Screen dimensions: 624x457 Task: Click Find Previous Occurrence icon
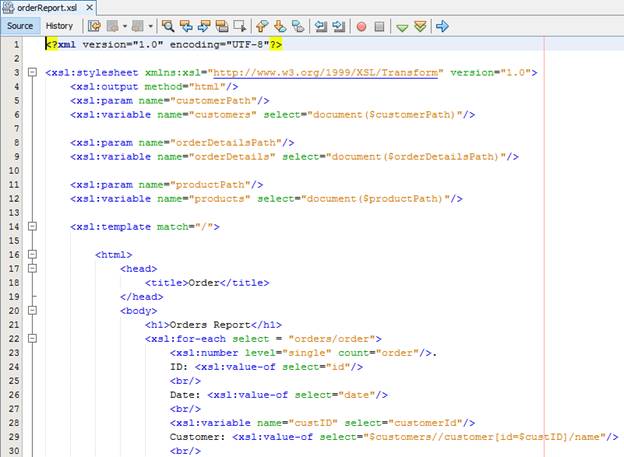click(x=186, y=26)
